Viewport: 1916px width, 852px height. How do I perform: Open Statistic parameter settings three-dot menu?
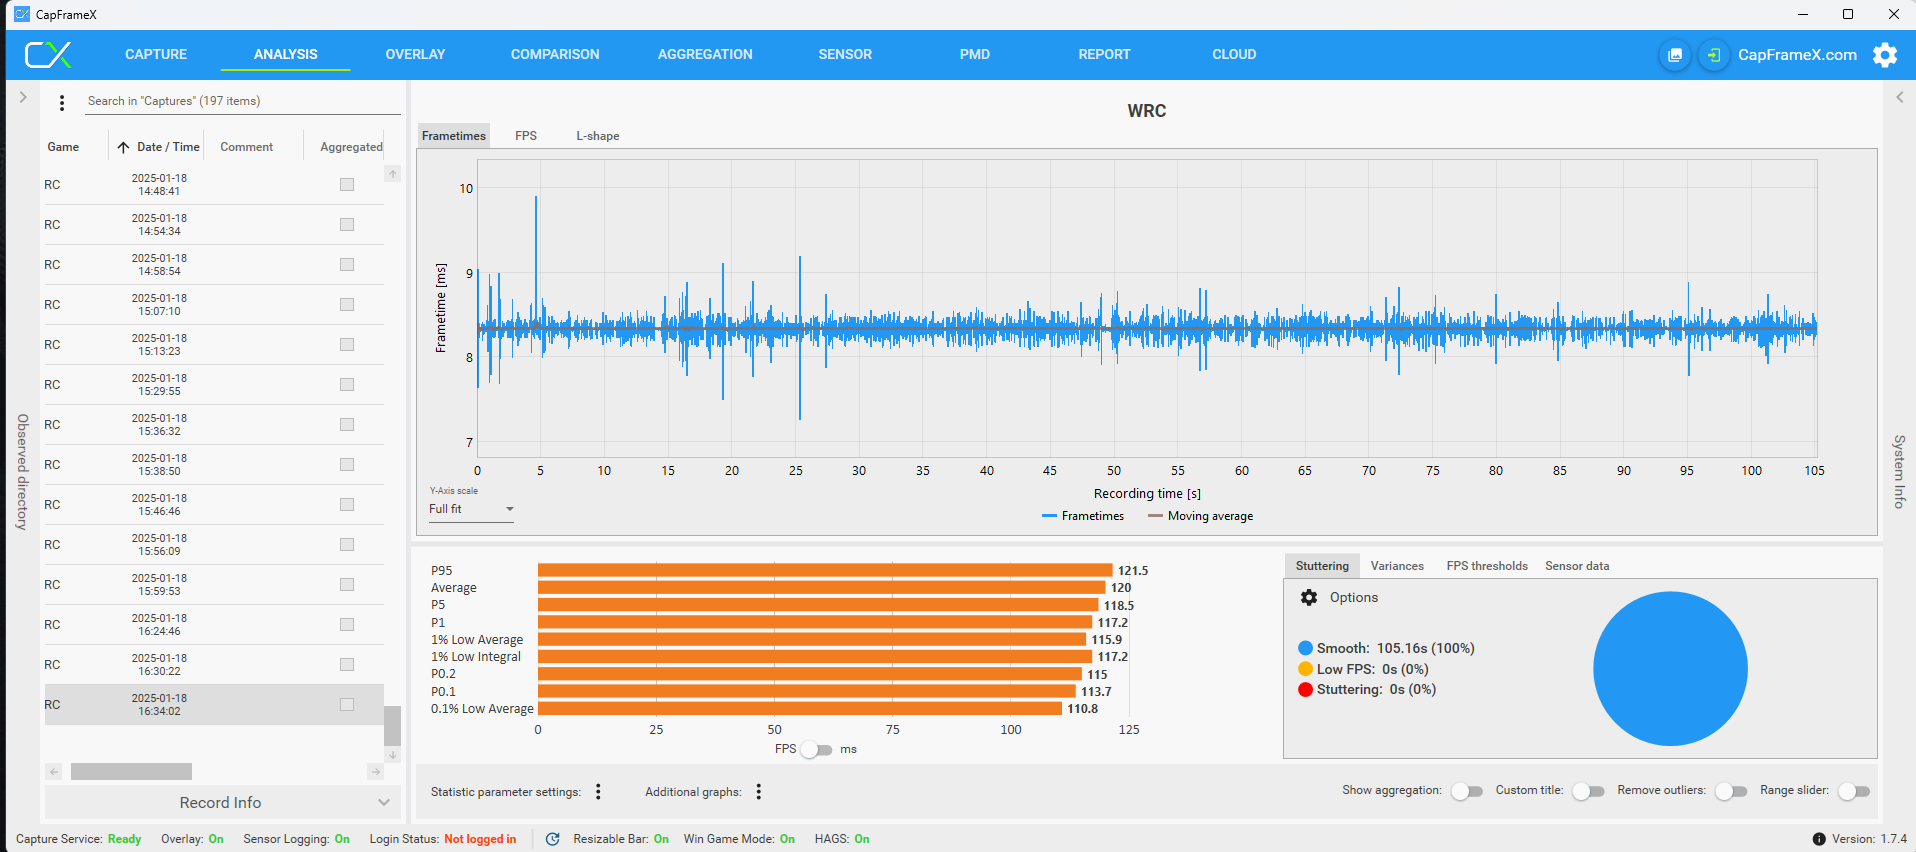click(598, 792)
